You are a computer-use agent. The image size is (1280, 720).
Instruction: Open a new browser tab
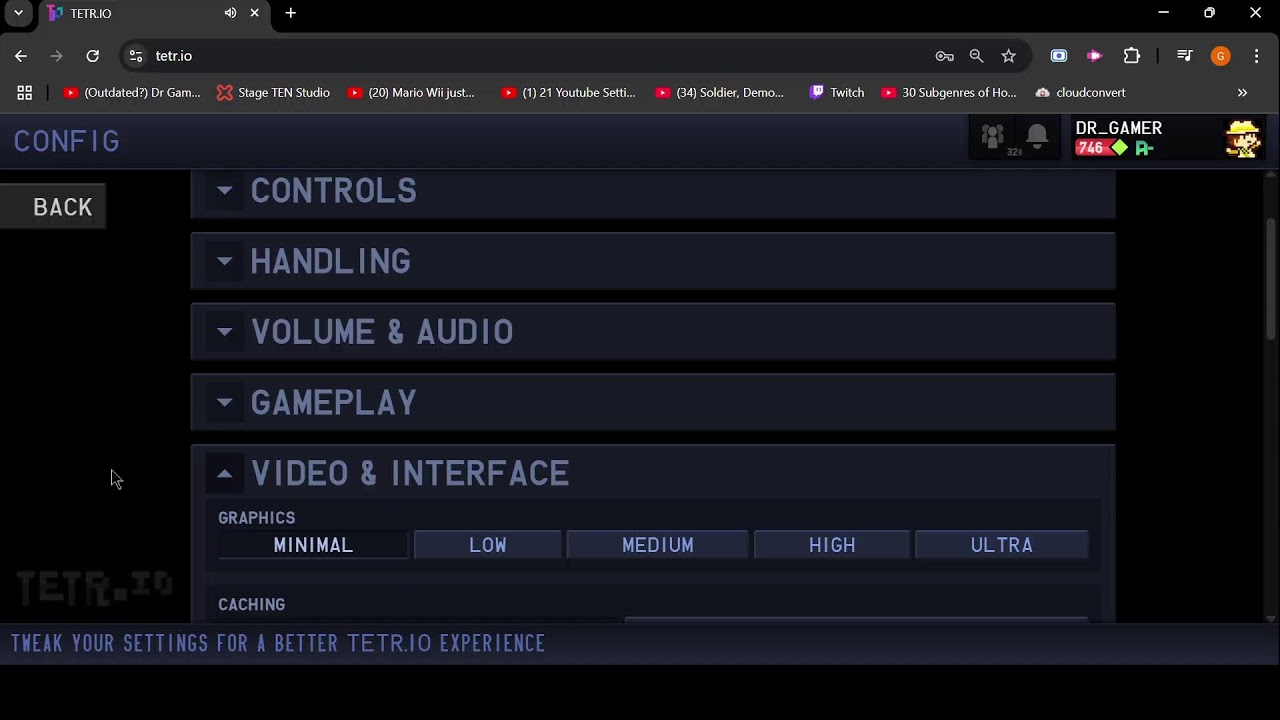coord(291,13)
